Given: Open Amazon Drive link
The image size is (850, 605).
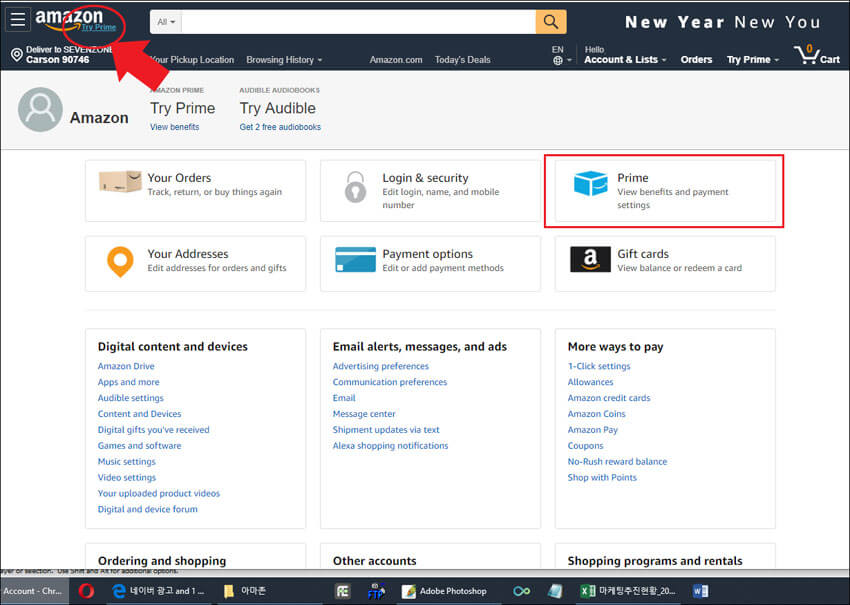Looking at the screenshot, I should click(x=126, y=366).
